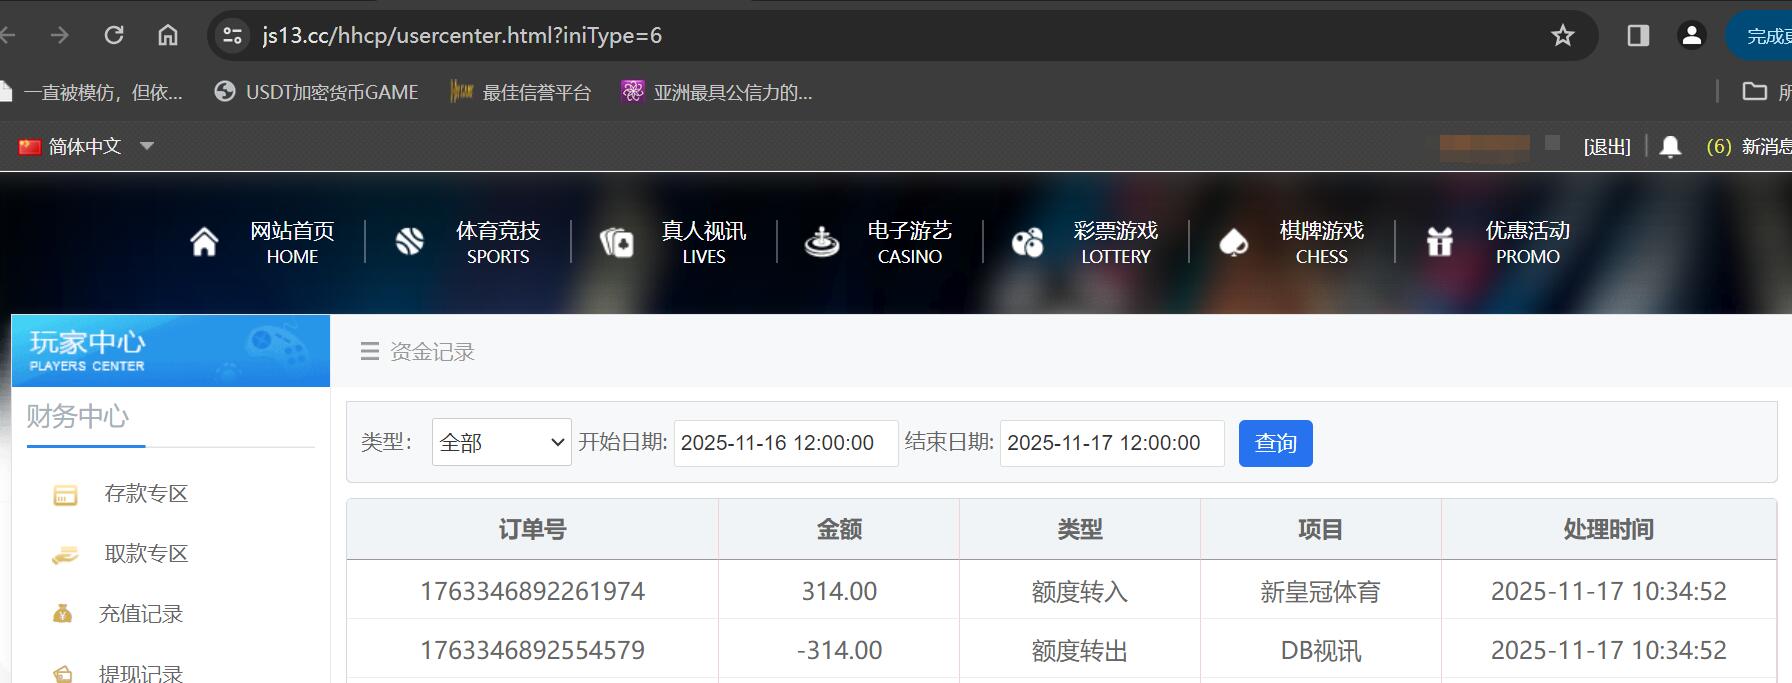Click the 项目 column header

tap(1320, 530)
